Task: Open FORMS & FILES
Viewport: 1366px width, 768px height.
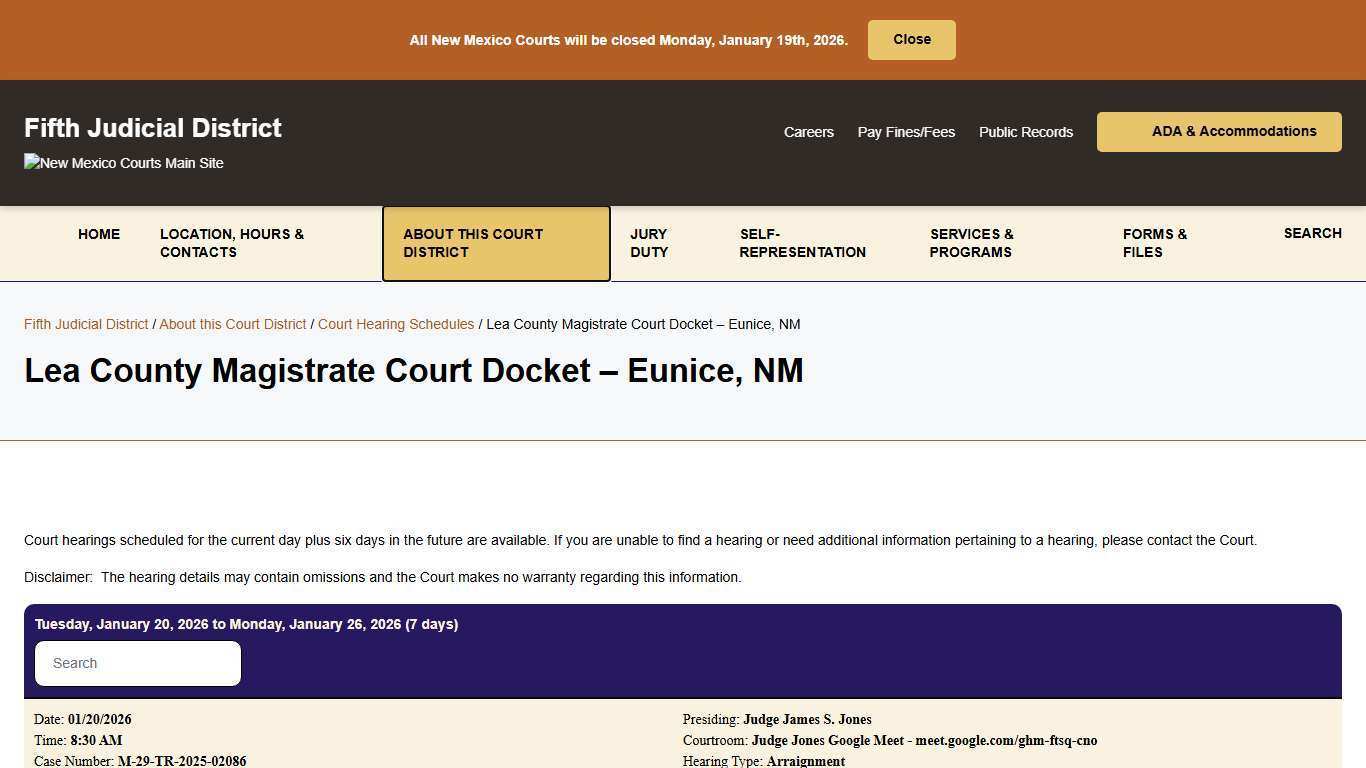Action: (x=1155, y=243)
